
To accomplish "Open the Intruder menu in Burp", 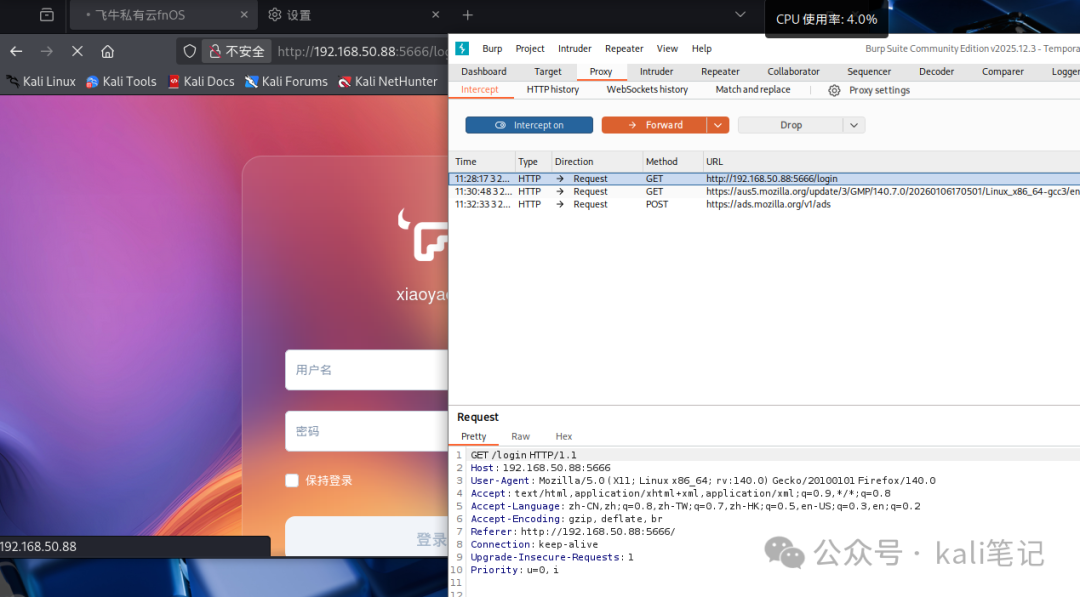I will (x=575, y=48).
